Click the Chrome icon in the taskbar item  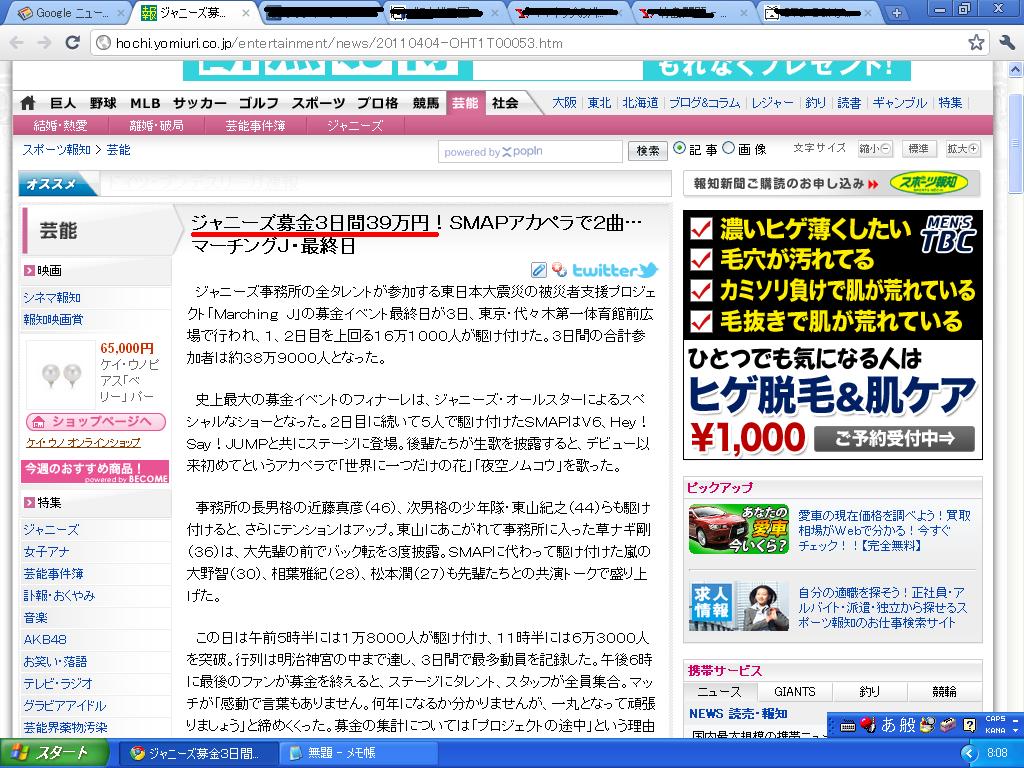pos(137,753)
